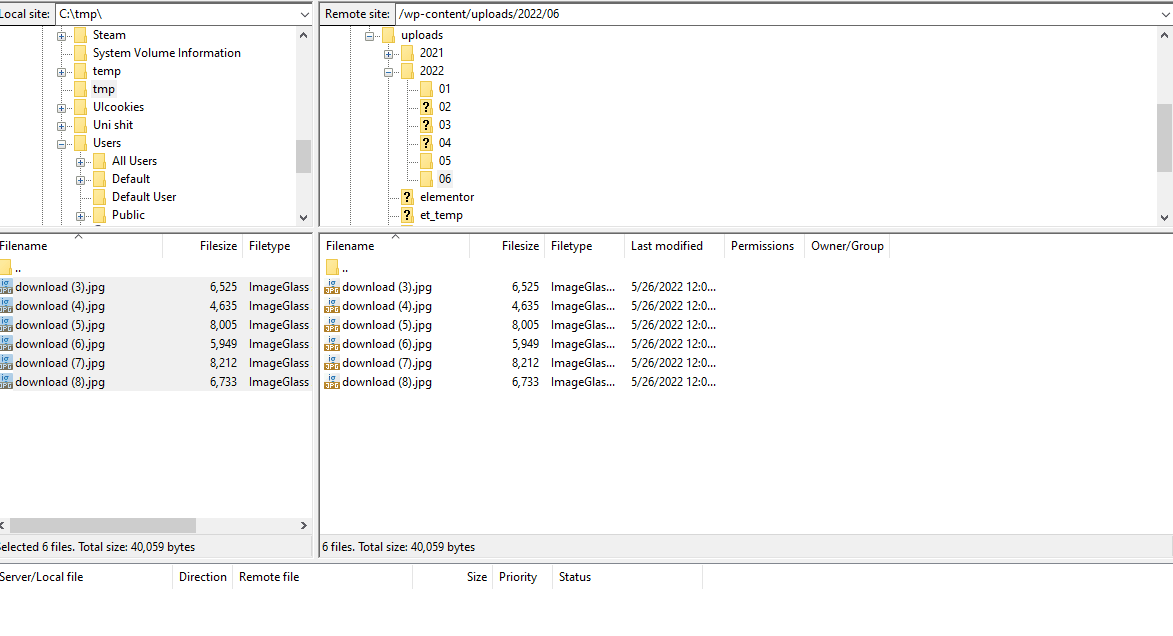Click the parent folder icon in local file list

5,267
